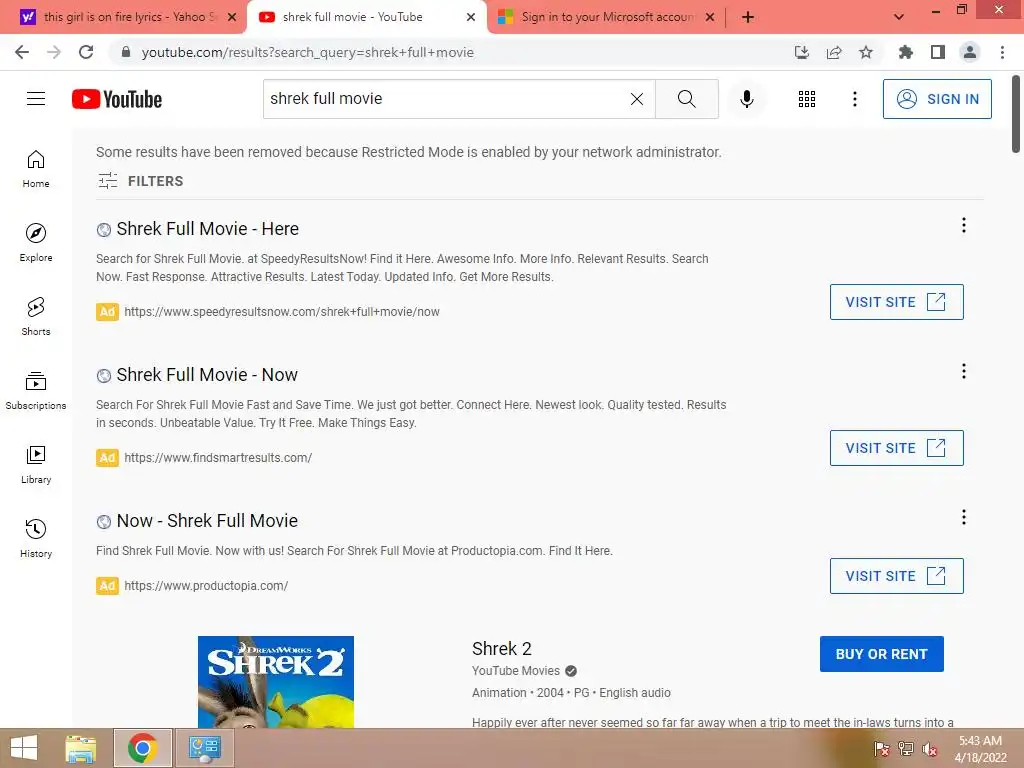This screenshot has height=768, width=1024.
Task: Open 'Now - Shrek Full Movie' ad title
Action: 207,520
